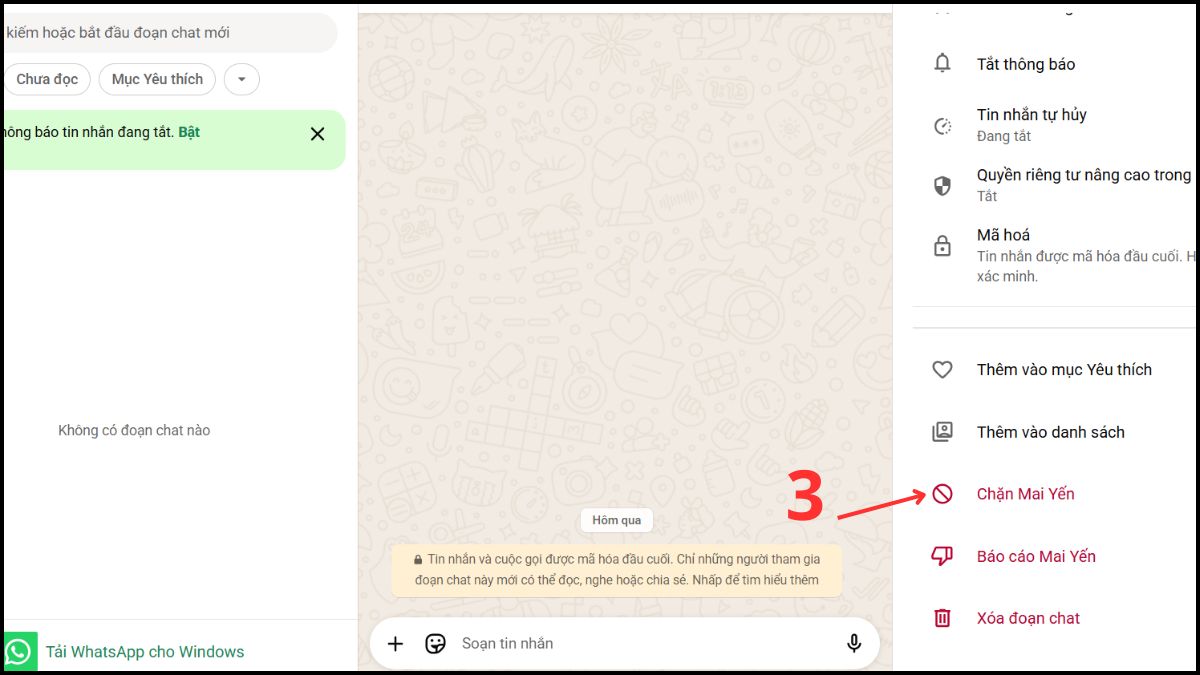Choose Chặn Mai Yến from the menu
The image size is (1200, 675).
tap(1025, 493)
